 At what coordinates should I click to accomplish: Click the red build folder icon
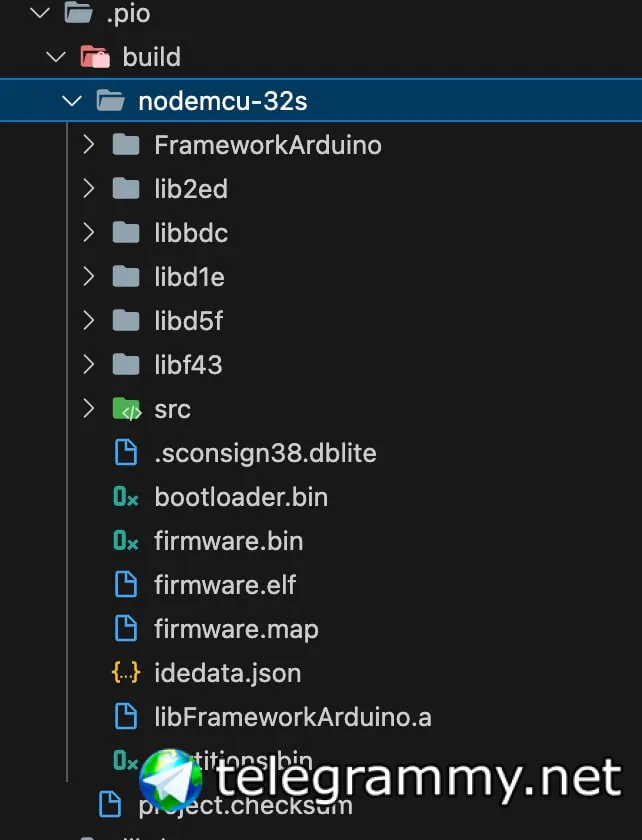(x=95, y=57)
